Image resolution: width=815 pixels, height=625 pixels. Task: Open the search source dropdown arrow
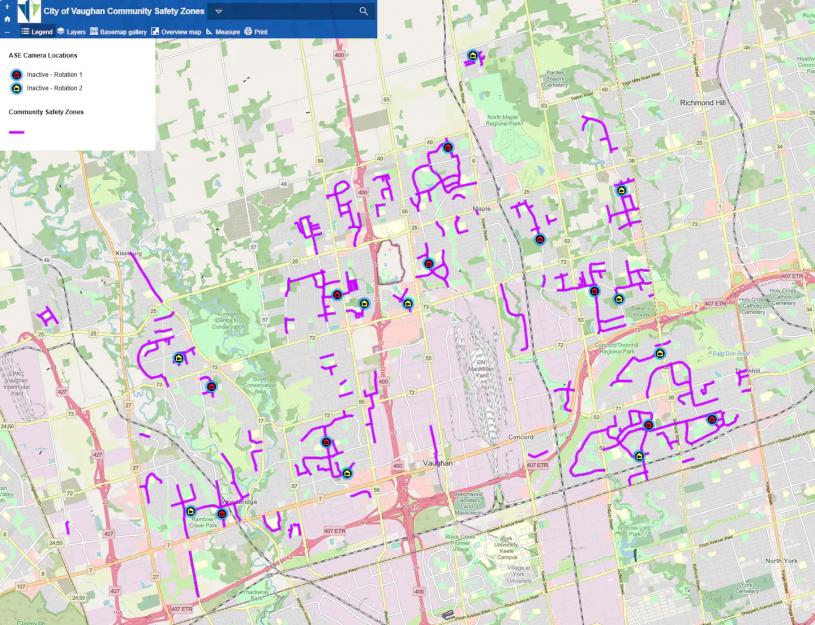[x=218, y=10]
